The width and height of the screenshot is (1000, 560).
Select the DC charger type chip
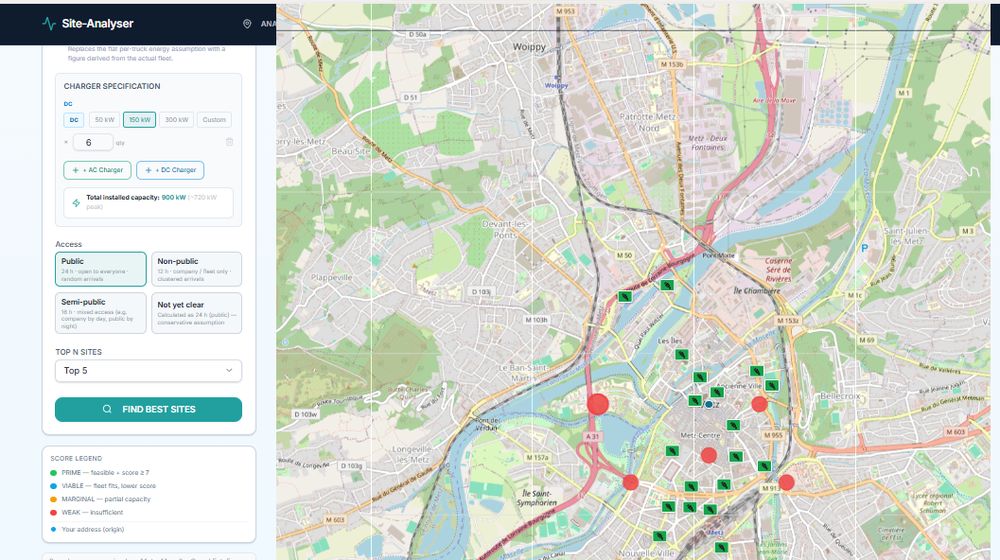74,120
